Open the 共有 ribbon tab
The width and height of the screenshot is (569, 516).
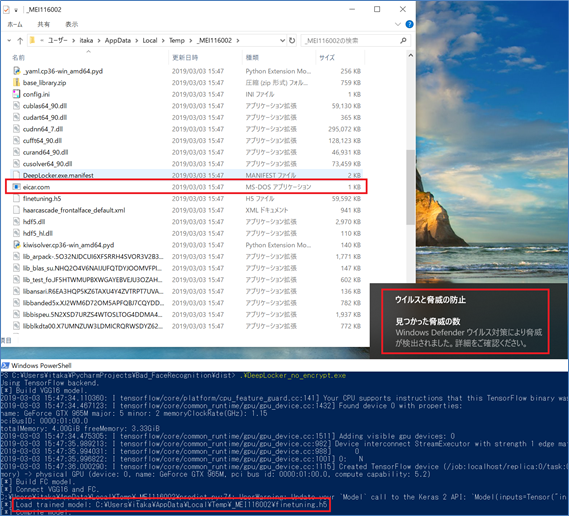(44, 24)
